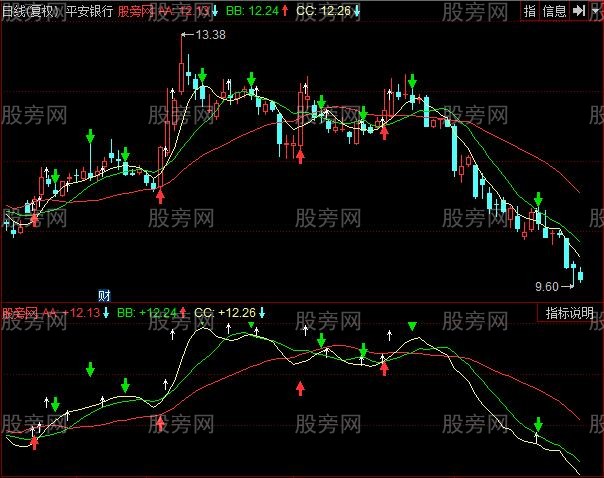The width and height of the screenshot is (604, 478).
Task: Open the 日线(复权) period selector
Action: [27, 11]
